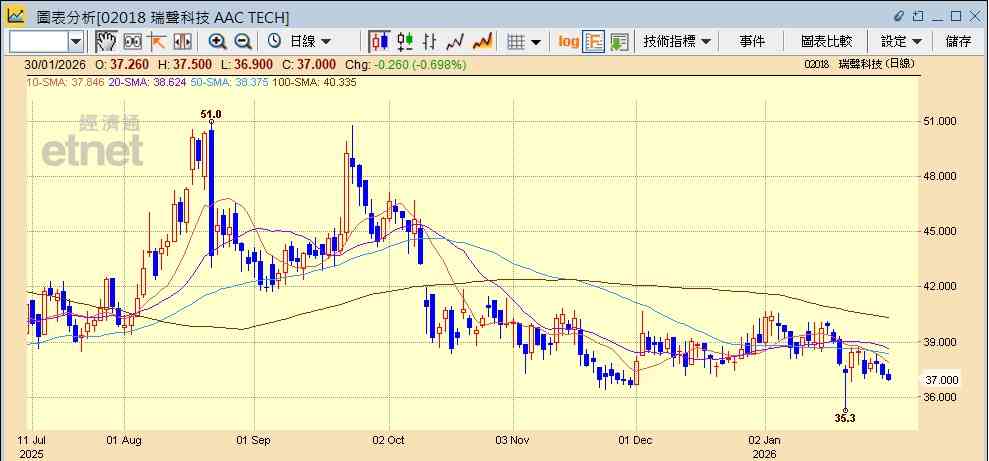Click the chart analysis window title icon

coord(16,15)
